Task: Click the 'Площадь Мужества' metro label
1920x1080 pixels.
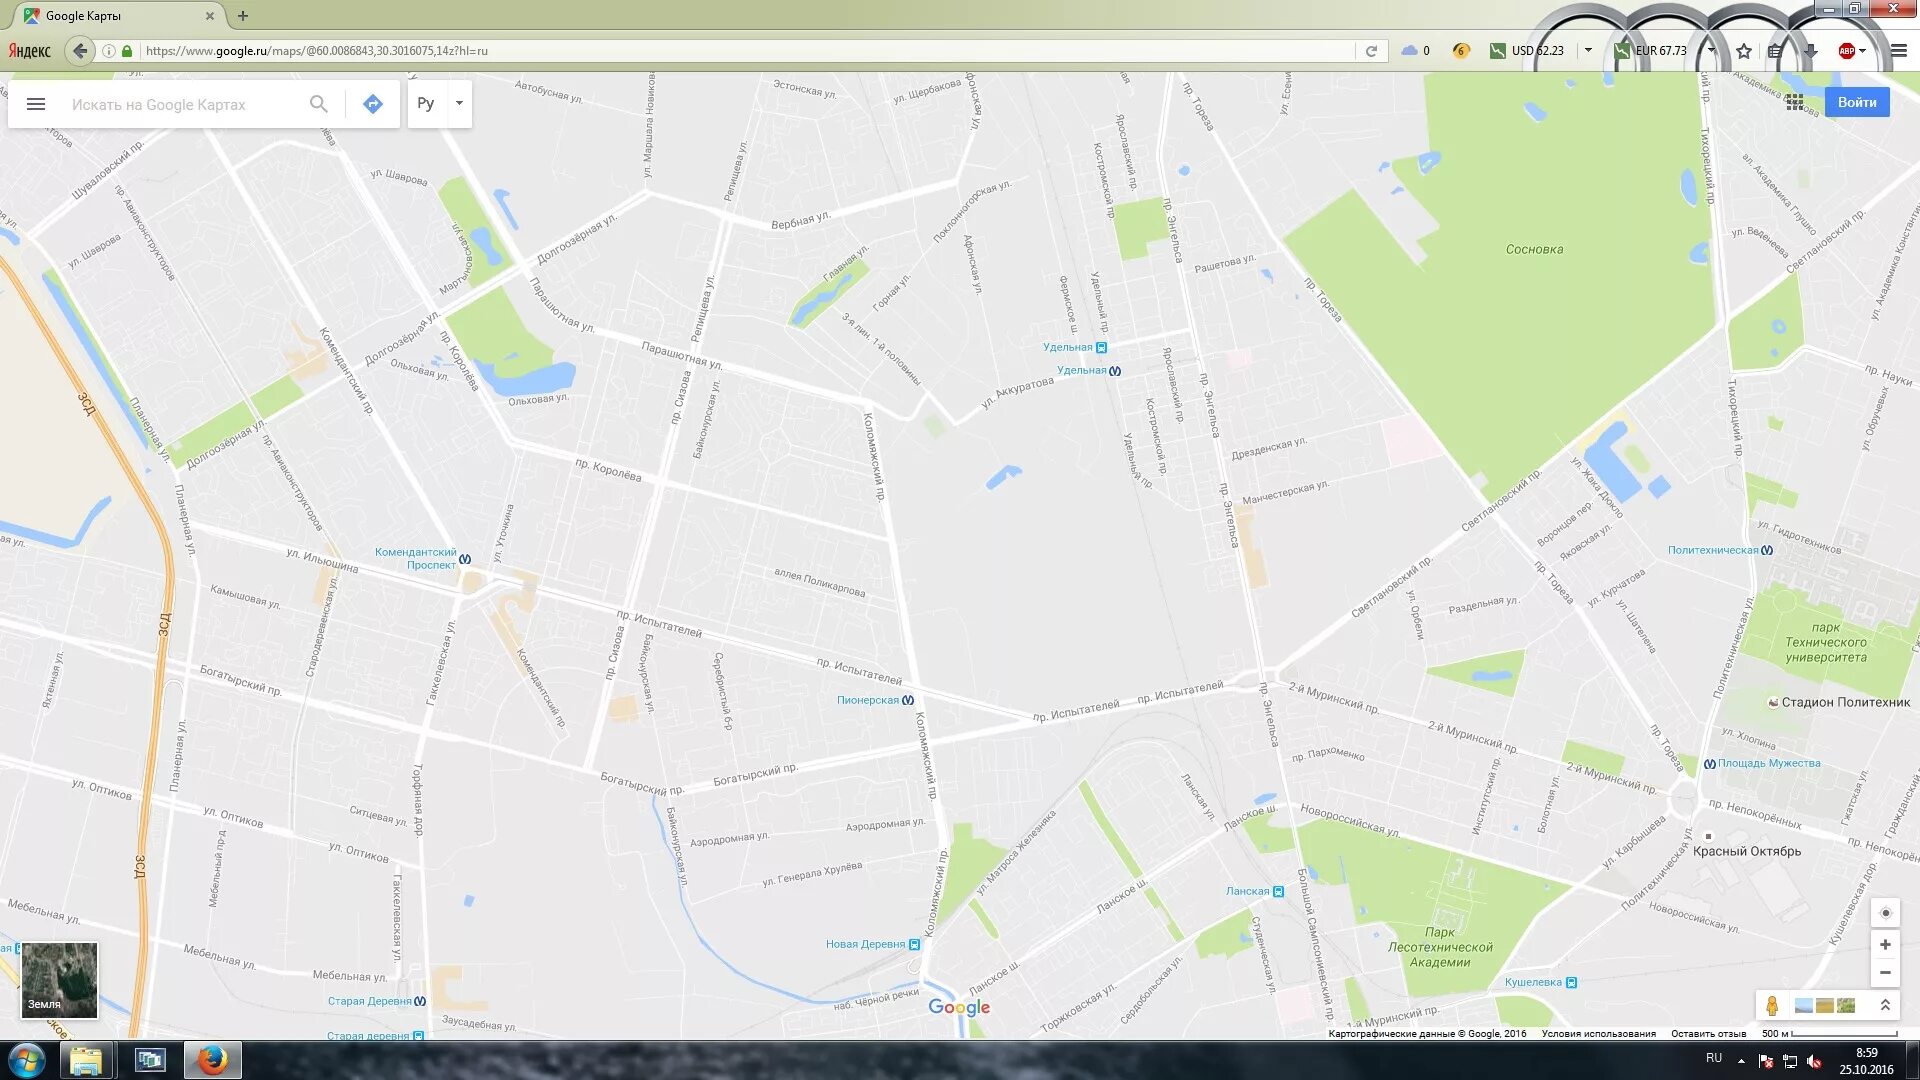Action: click(x=1769, y=763)
